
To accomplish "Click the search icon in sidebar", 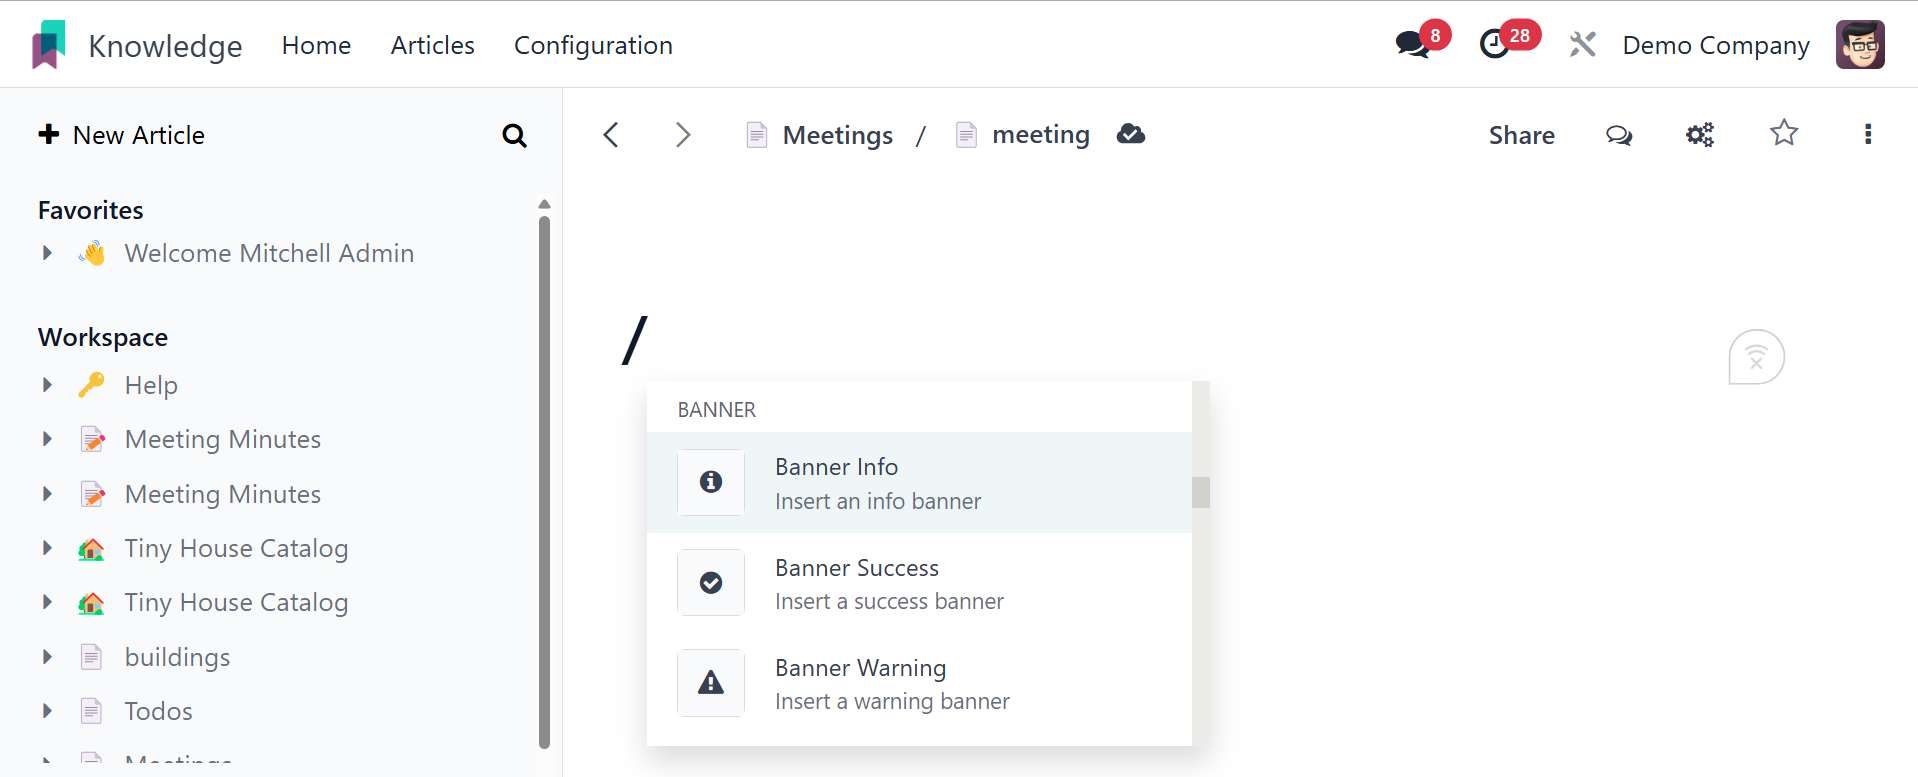I will 514,136.
